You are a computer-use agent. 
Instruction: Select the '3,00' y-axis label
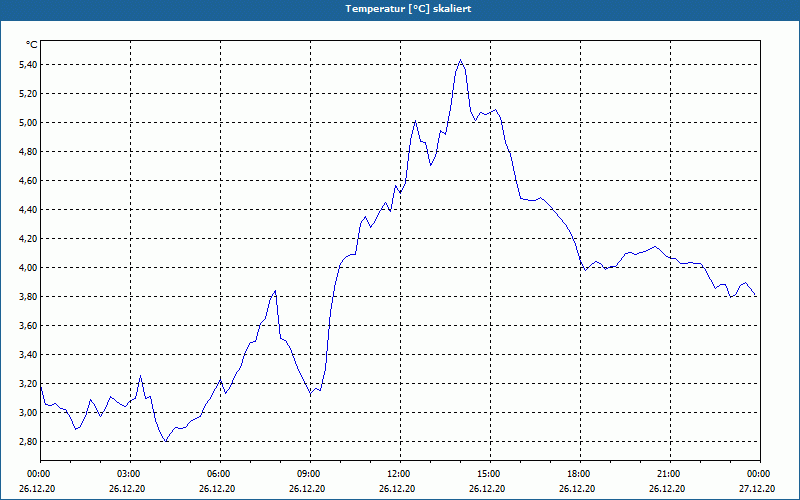pos(28,413)
